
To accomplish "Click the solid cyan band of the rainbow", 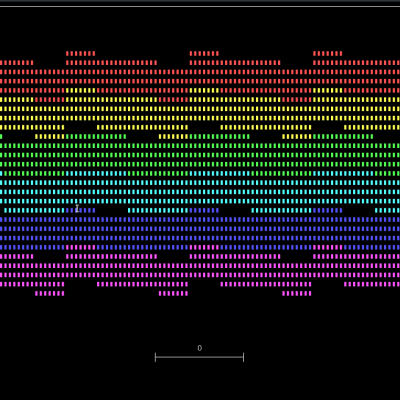I will pos(200,192).
